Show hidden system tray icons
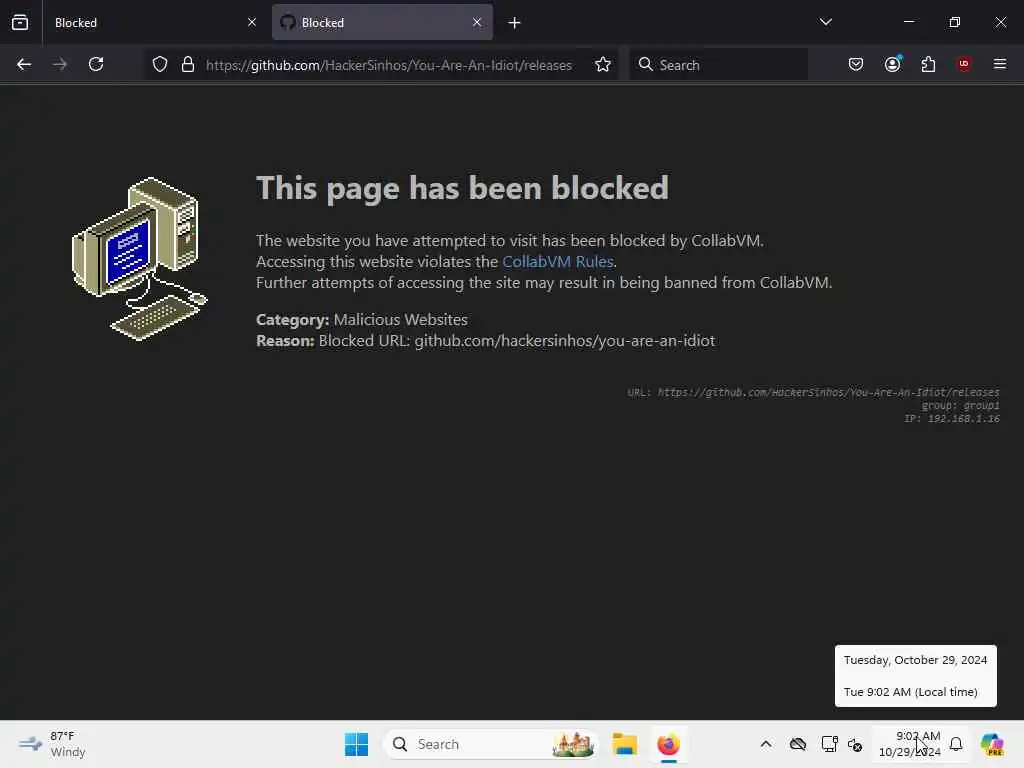The width and height of the screenshot is (1024, 768). pos(766,744)
